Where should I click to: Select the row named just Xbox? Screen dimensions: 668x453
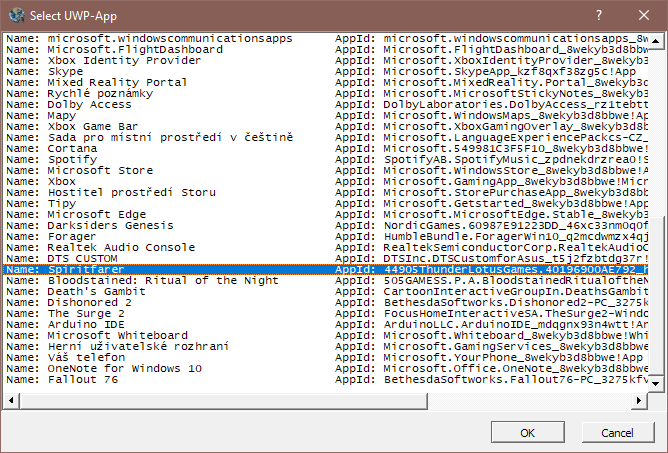(x=325, y=182)
